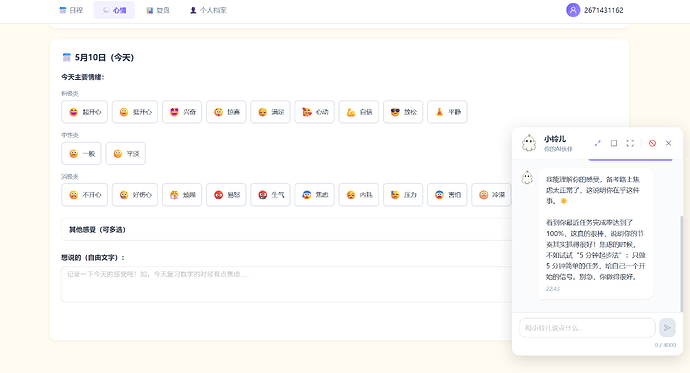The height and width of the screenshot is (373, 690).
Task: Click the 22:43 message timestamp
Action: 553,289
